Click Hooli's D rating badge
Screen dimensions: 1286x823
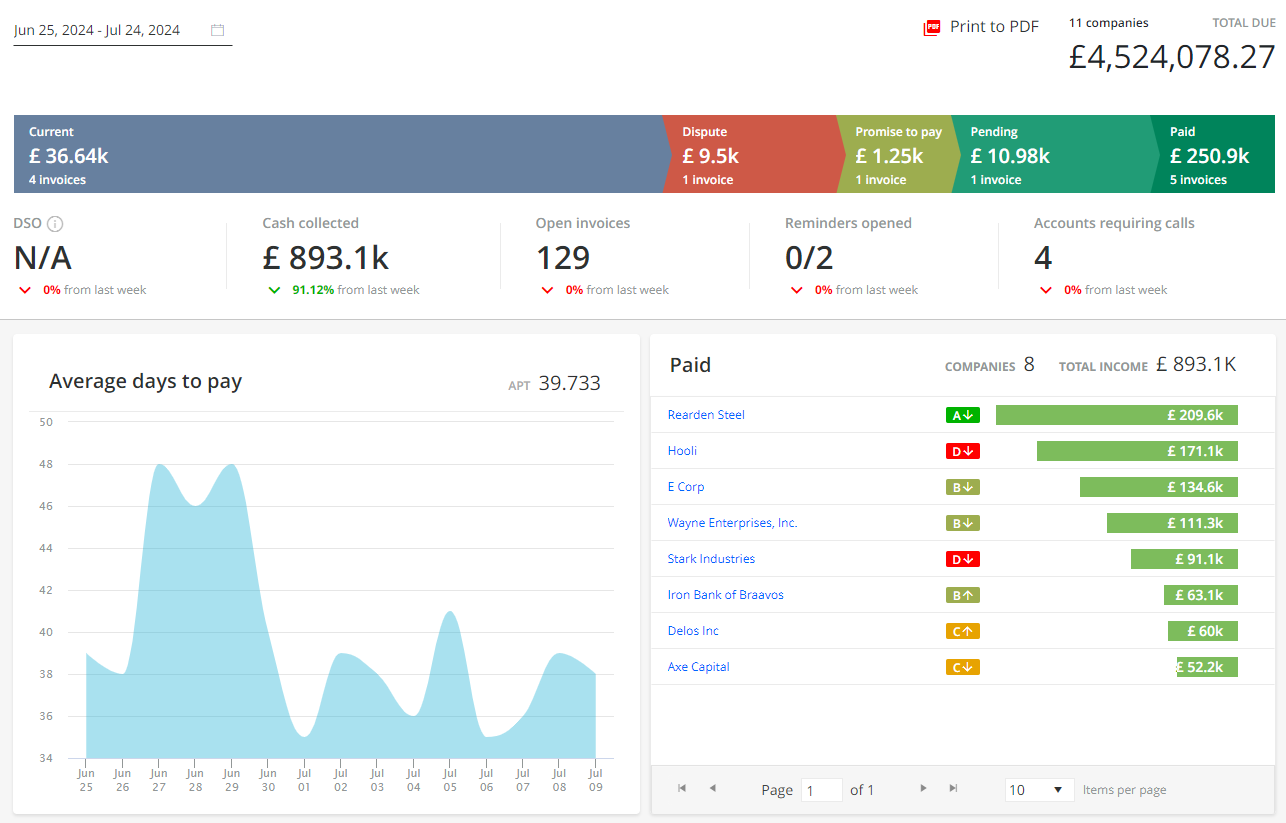(x=963, y=451)
